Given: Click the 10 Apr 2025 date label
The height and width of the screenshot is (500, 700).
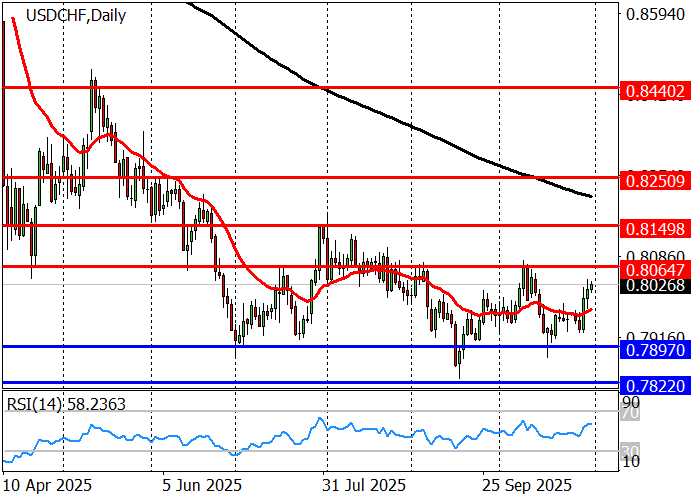Looking at the screenshot, I should click(x=47, y=485).
